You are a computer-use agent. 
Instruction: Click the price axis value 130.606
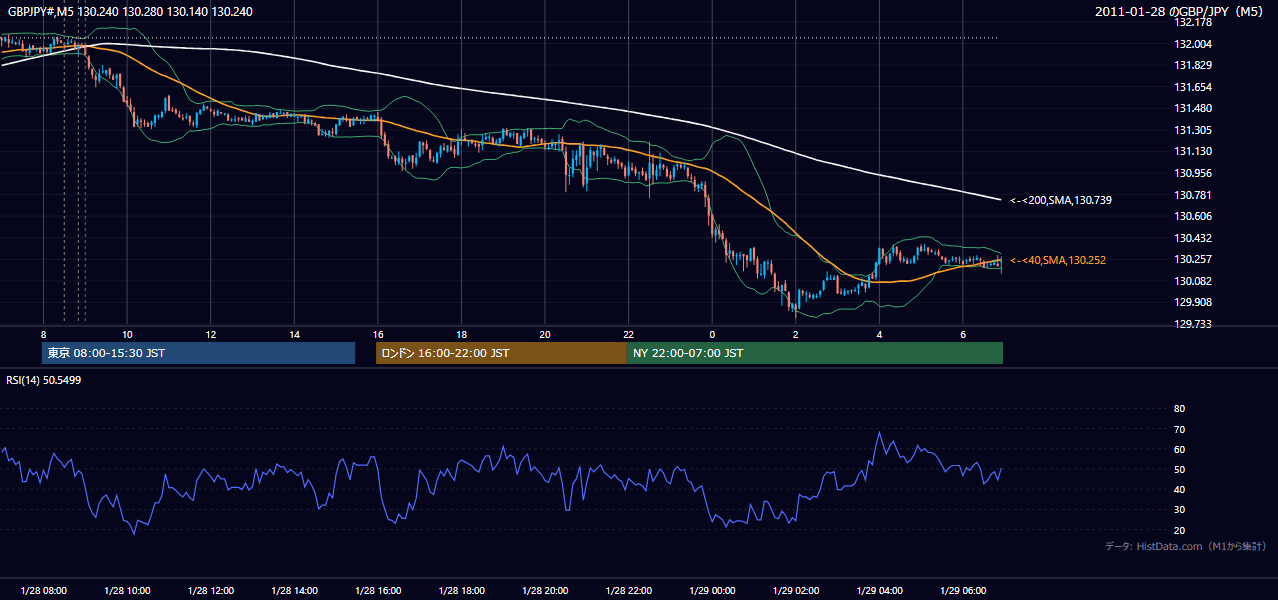click(x=1193, y=216)
